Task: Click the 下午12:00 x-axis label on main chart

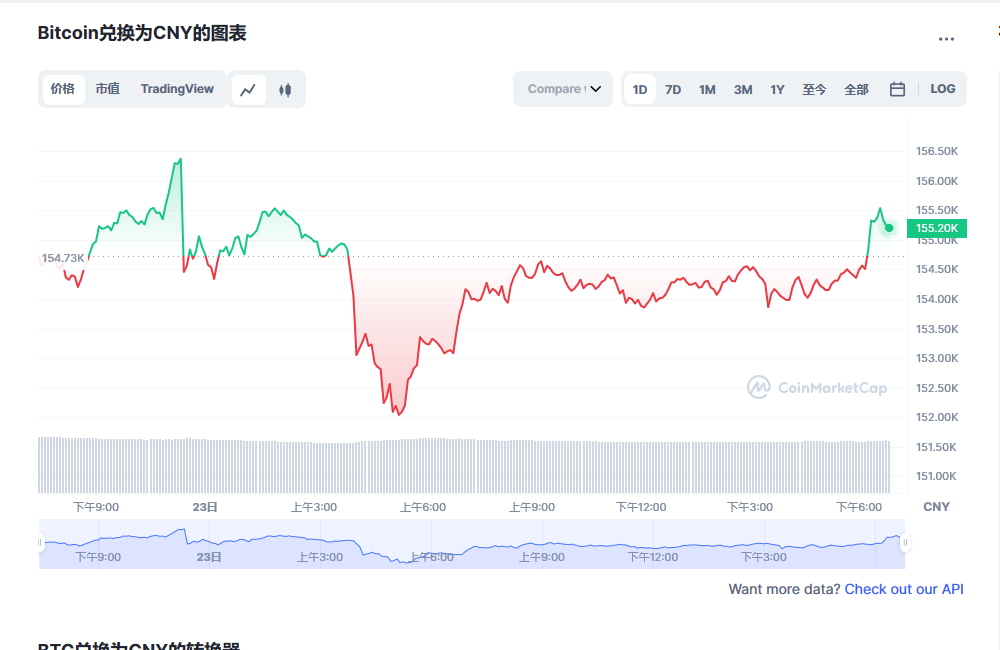Action: (641, 507)
